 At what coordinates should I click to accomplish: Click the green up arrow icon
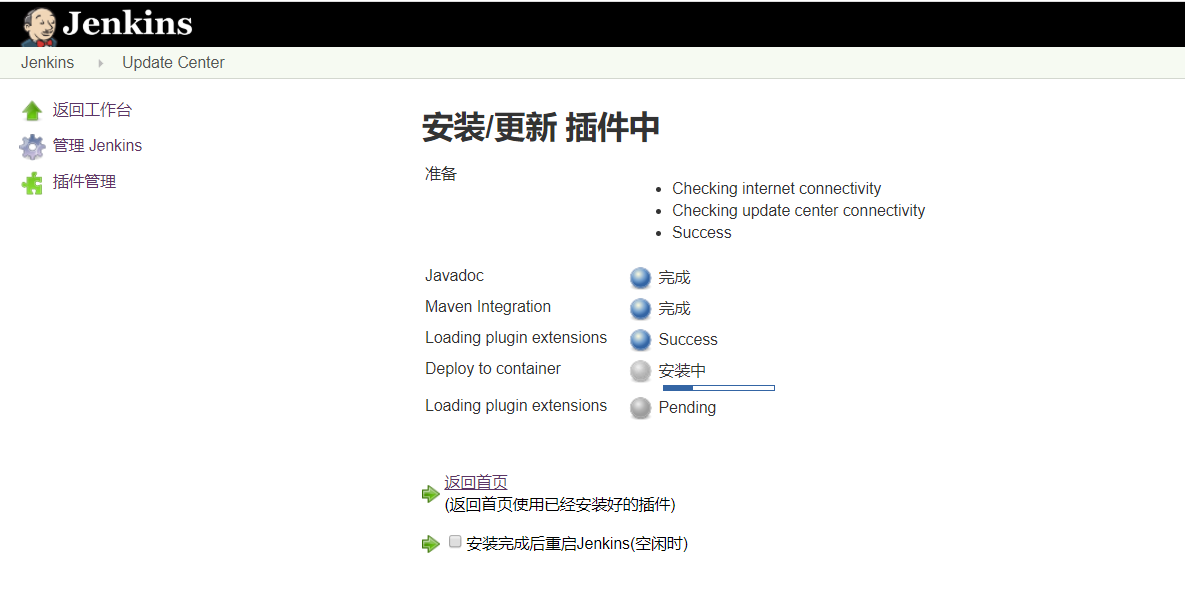(x=32, y=111)
